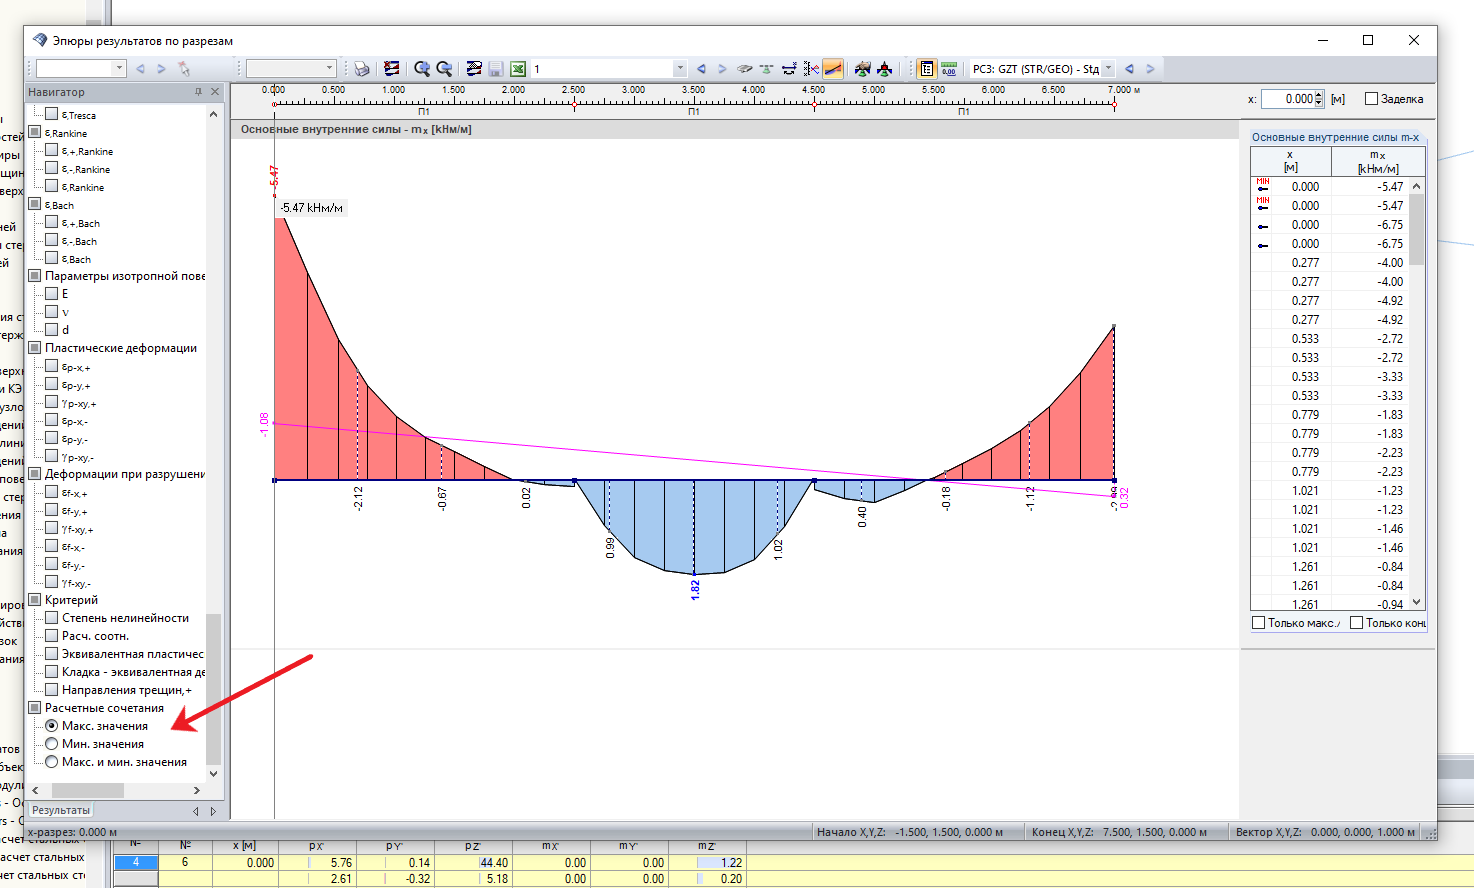
Task: Click the gray support icon with green base
Action: click(x=767, y=69)
